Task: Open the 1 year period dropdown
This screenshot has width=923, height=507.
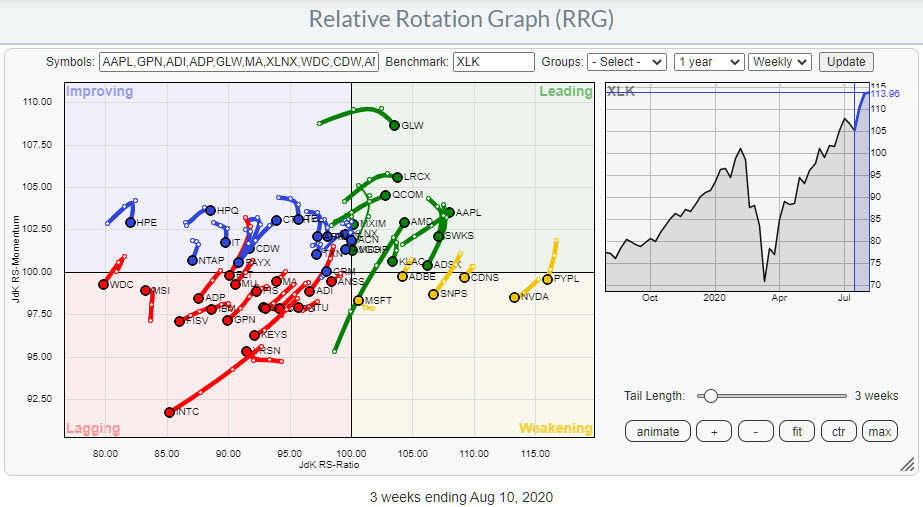Action: tap(709, 62)
